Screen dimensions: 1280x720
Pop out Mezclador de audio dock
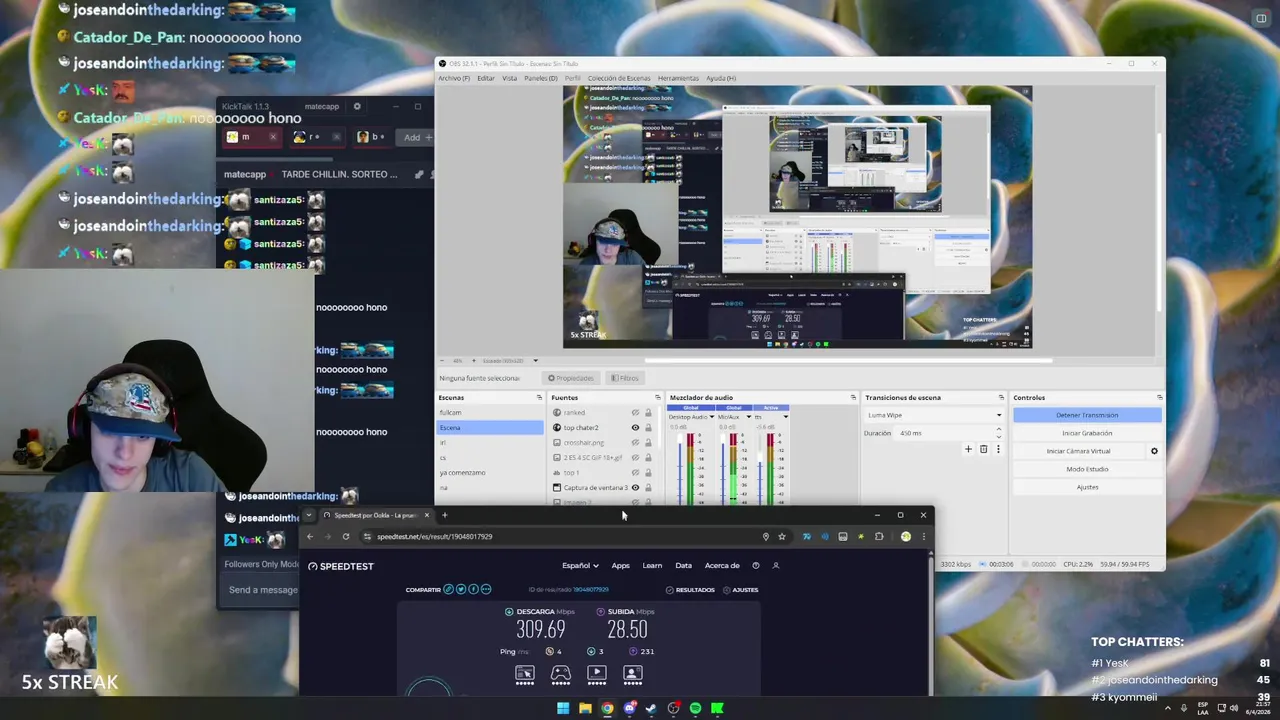853,397
